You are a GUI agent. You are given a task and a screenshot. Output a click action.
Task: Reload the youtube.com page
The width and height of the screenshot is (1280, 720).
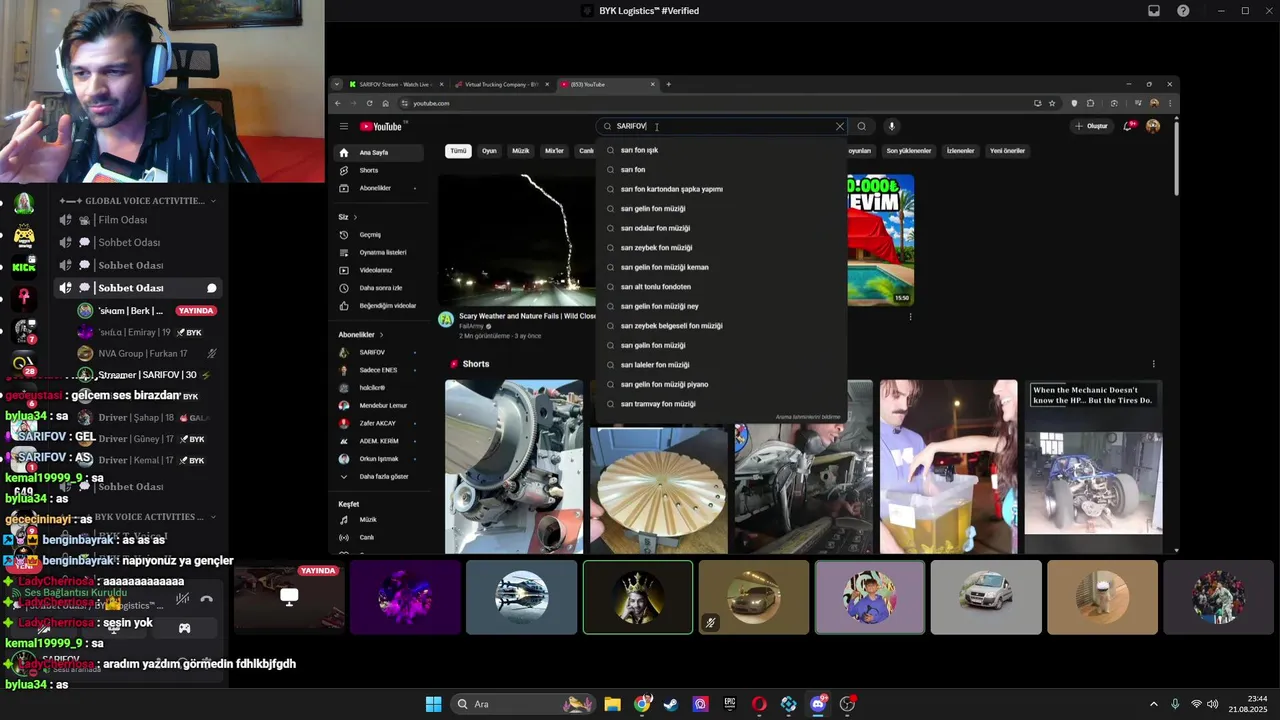(369, 103)
